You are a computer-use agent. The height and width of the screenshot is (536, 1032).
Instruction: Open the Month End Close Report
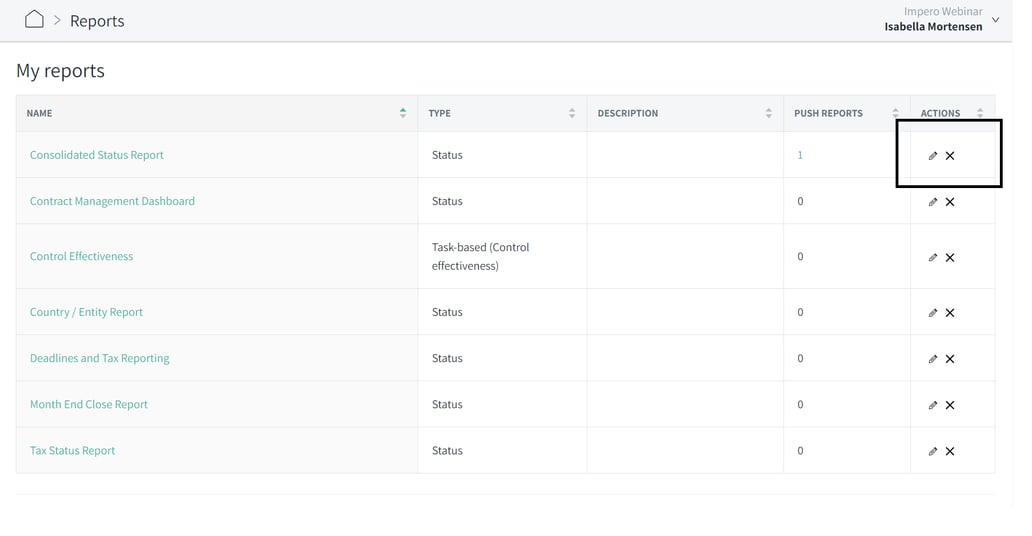(x=89, y=404)
